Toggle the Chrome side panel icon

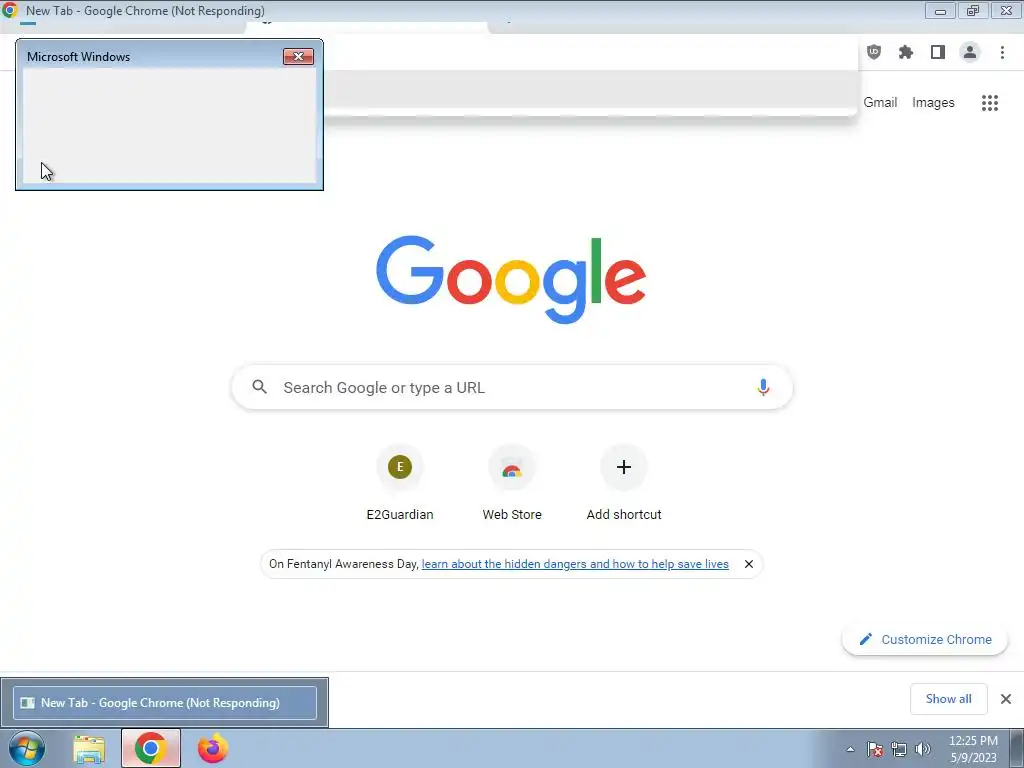[938, 52]
